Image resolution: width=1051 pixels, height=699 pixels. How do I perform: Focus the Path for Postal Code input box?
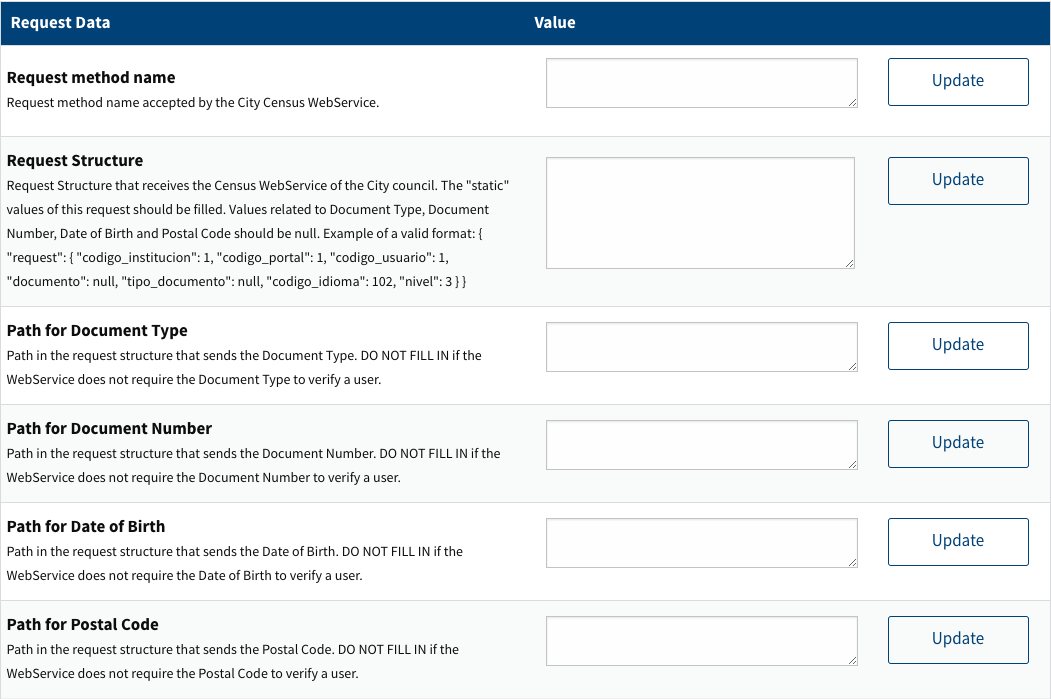pyautogui.click(x=700, y=640)
